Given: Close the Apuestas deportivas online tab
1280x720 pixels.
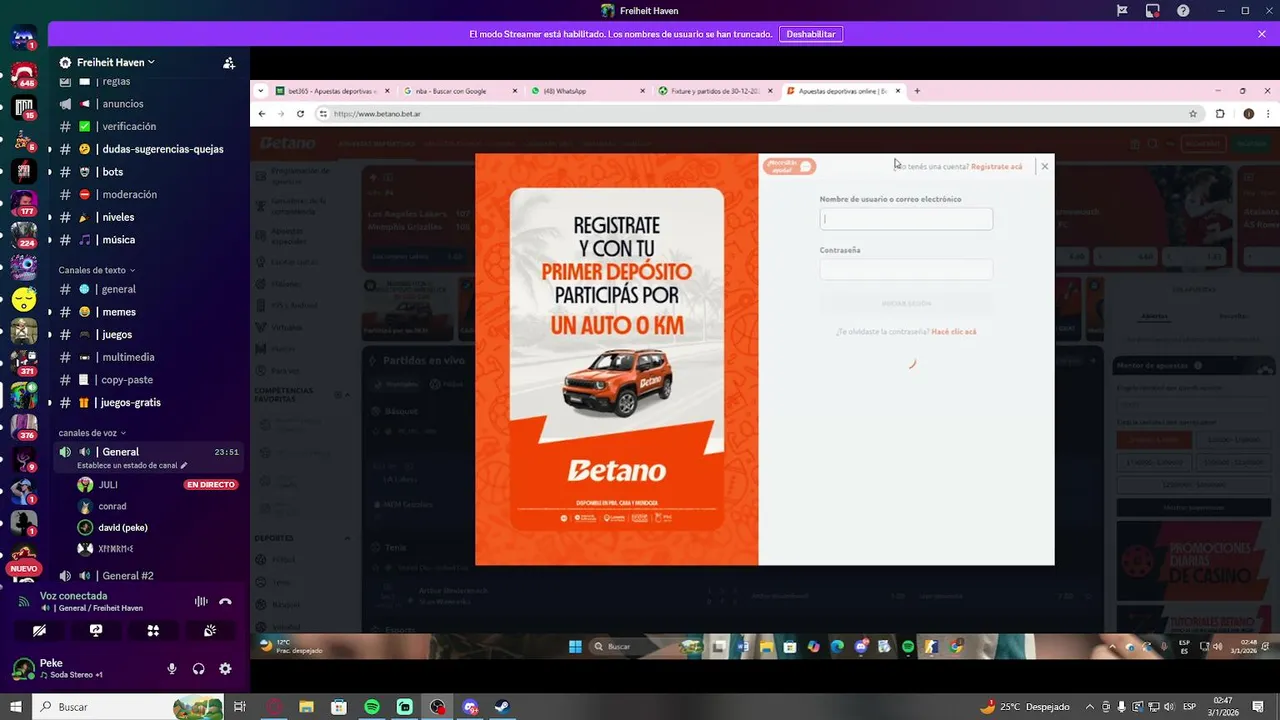Looking at the screenshot, I should (x=898, y=91).
